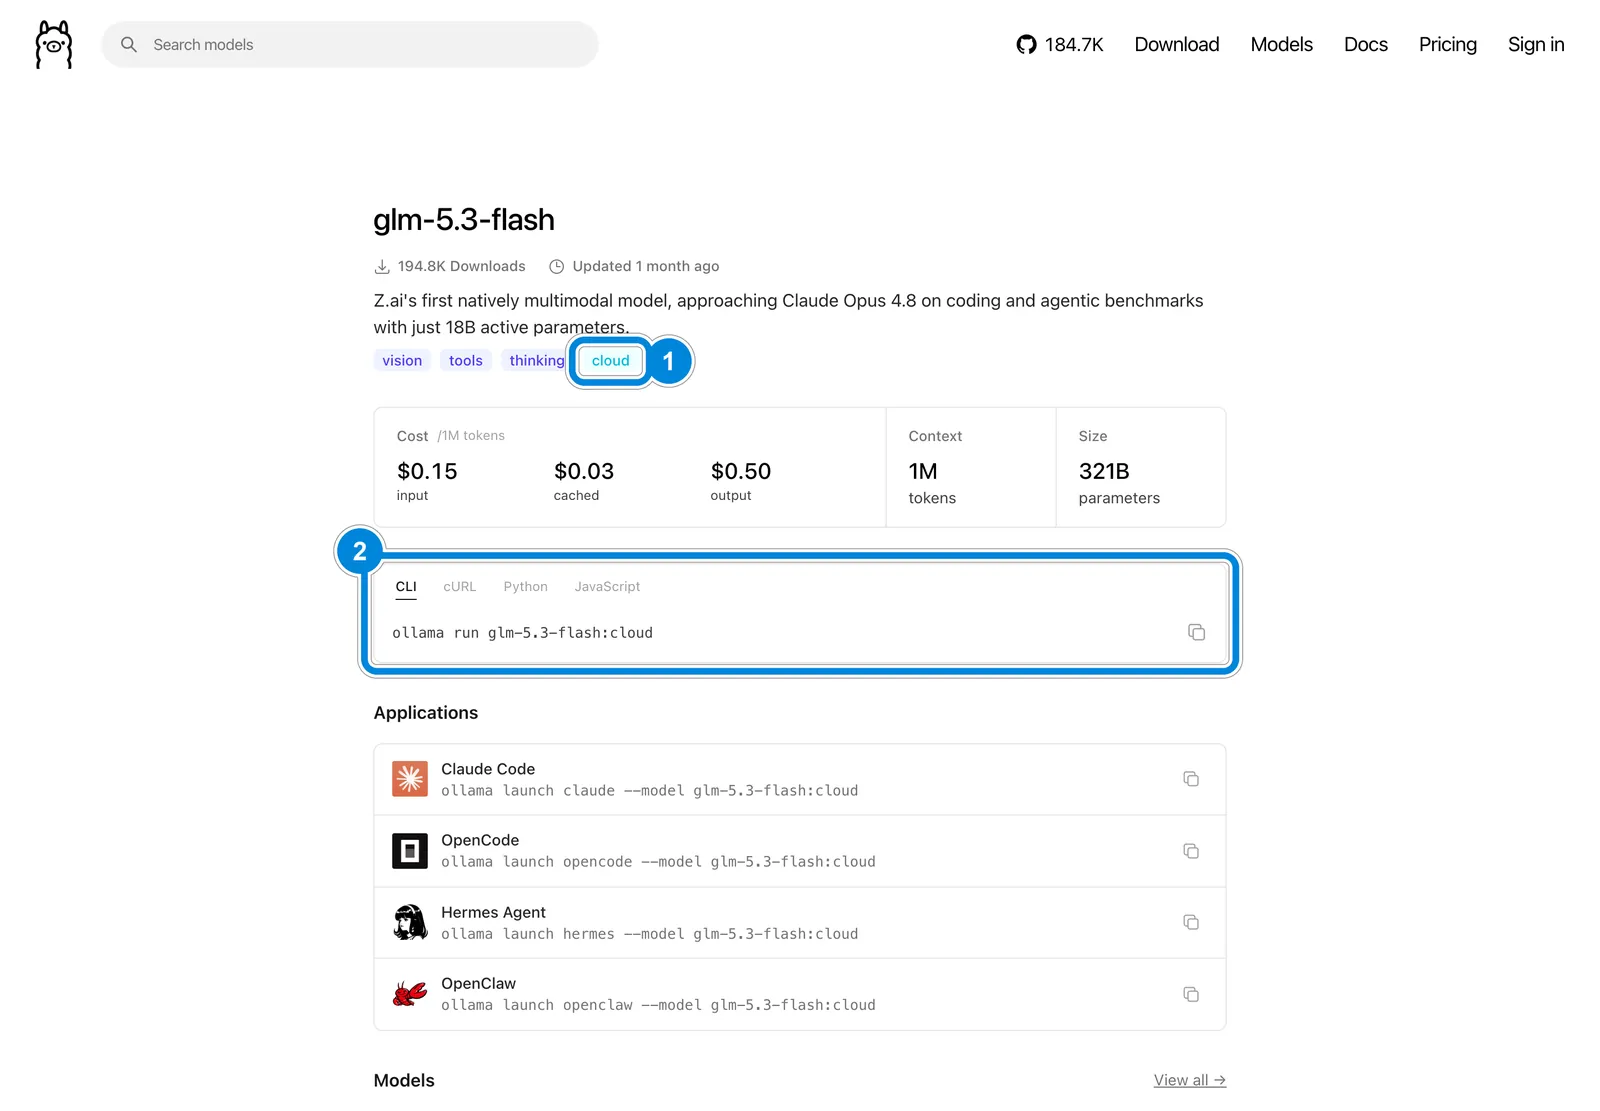Image resolution: width=1600 pixels, height=1111 pixels.
Task: Click the OpenCode app icon
Action: [x=410, y=851]
